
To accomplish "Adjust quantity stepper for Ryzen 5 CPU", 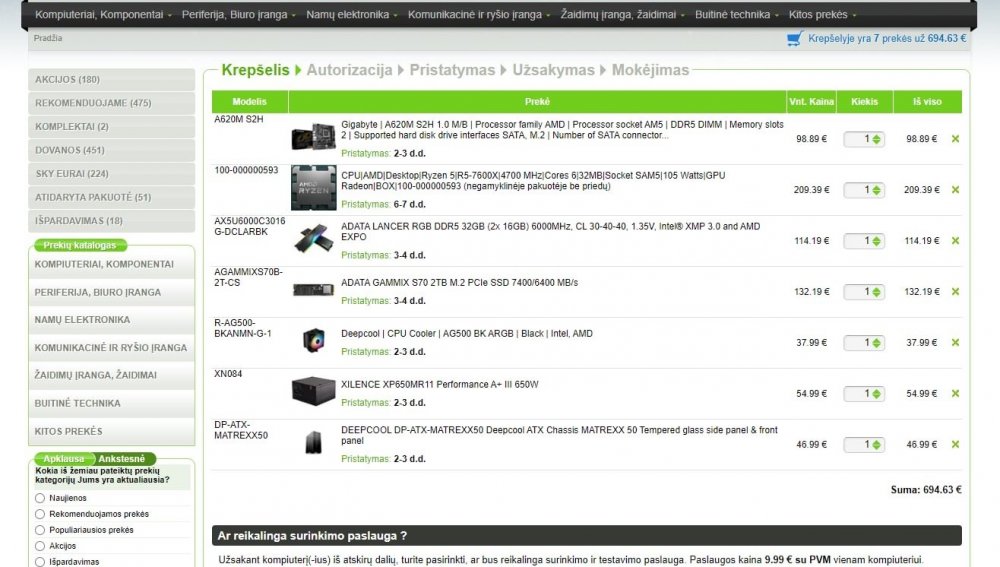I will [x=876, y=190].
